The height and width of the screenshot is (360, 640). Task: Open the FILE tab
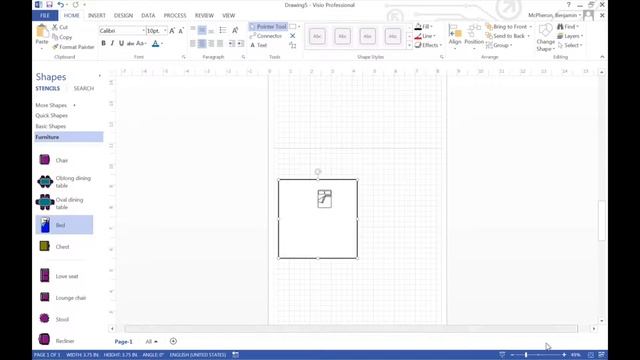coord(45,16)
